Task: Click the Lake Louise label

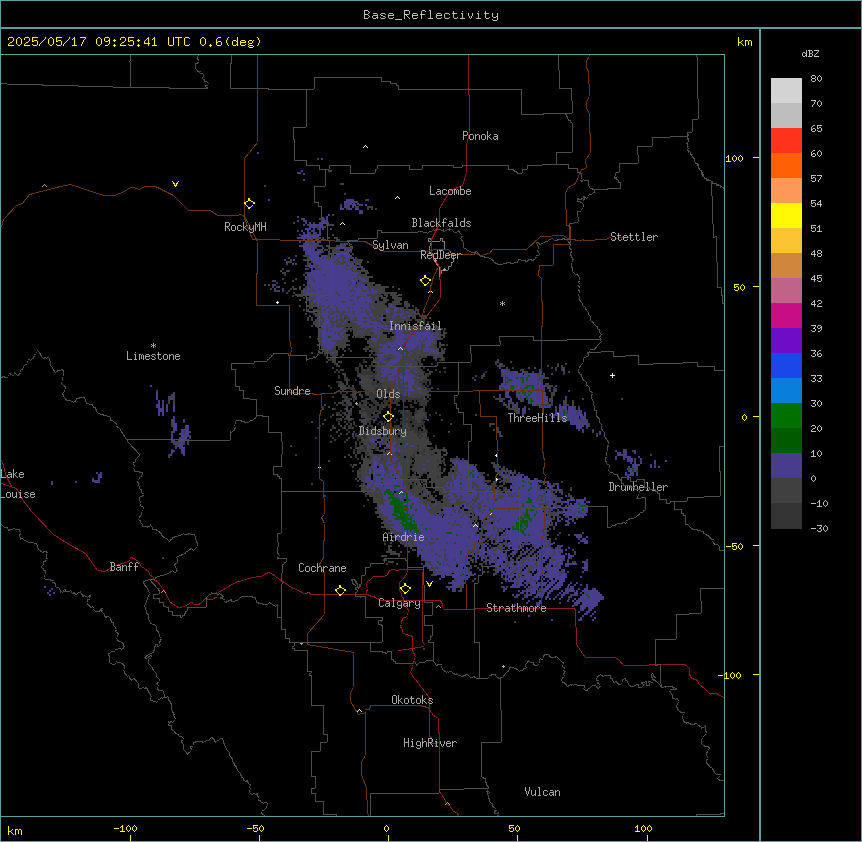Action: pyautogui.click(x=17, y=484)
